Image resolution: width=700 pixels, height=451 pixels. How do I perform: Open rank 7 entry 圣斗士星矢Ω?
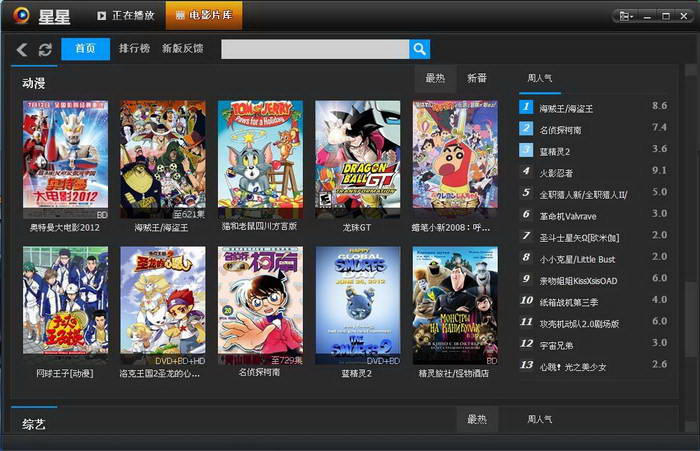click(x=579, y=238)
